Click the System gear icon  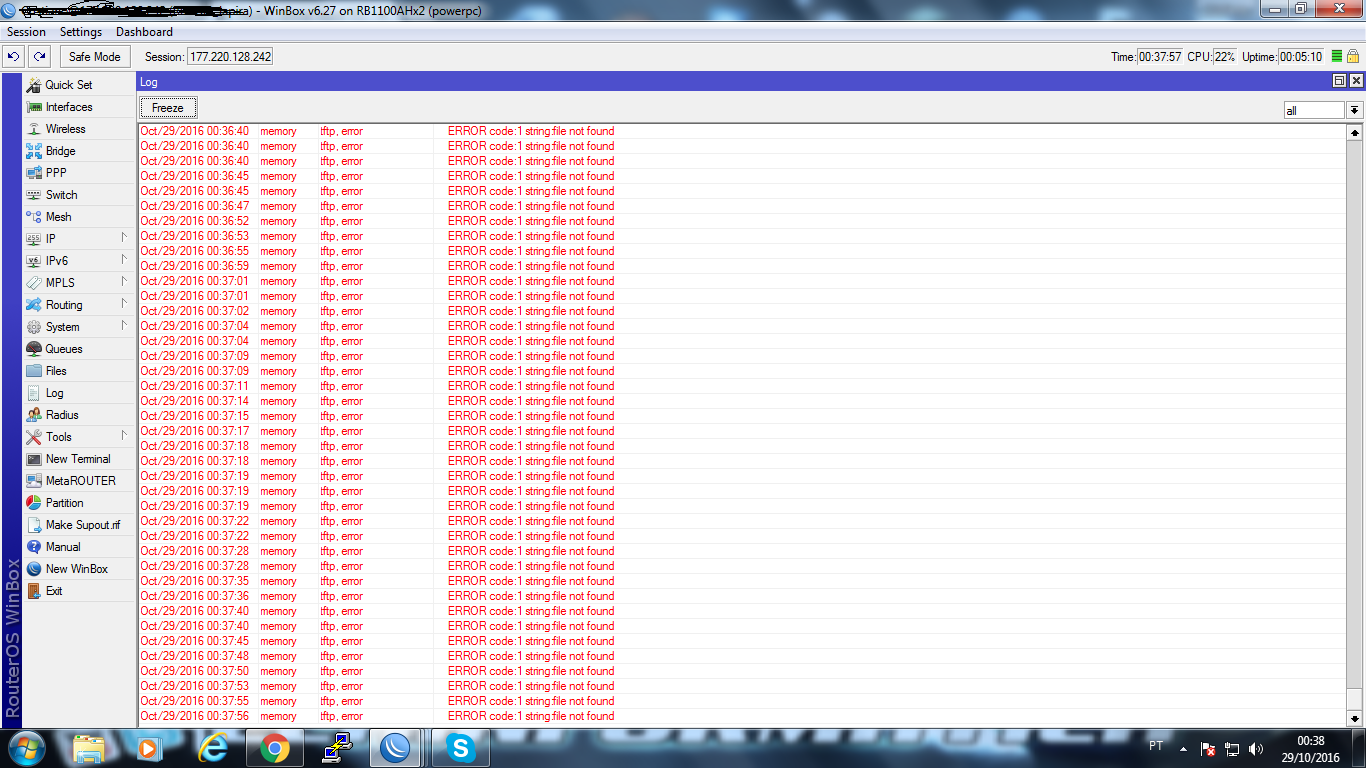[x=34, y=327]
